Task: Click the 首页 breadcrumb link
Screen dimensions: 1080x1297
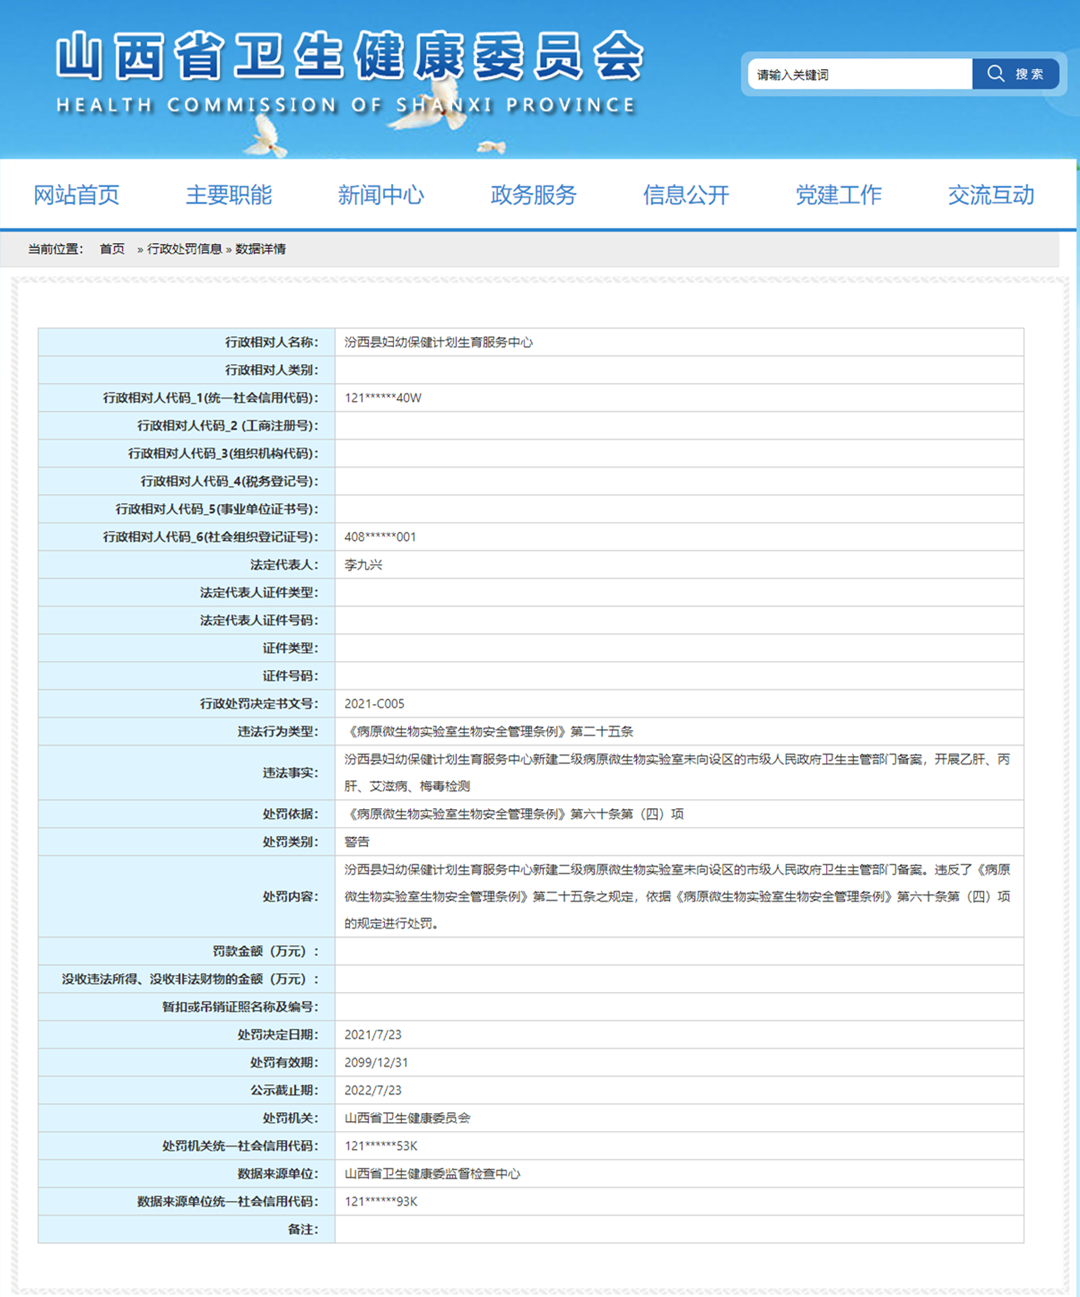Action: pos(112,249)
